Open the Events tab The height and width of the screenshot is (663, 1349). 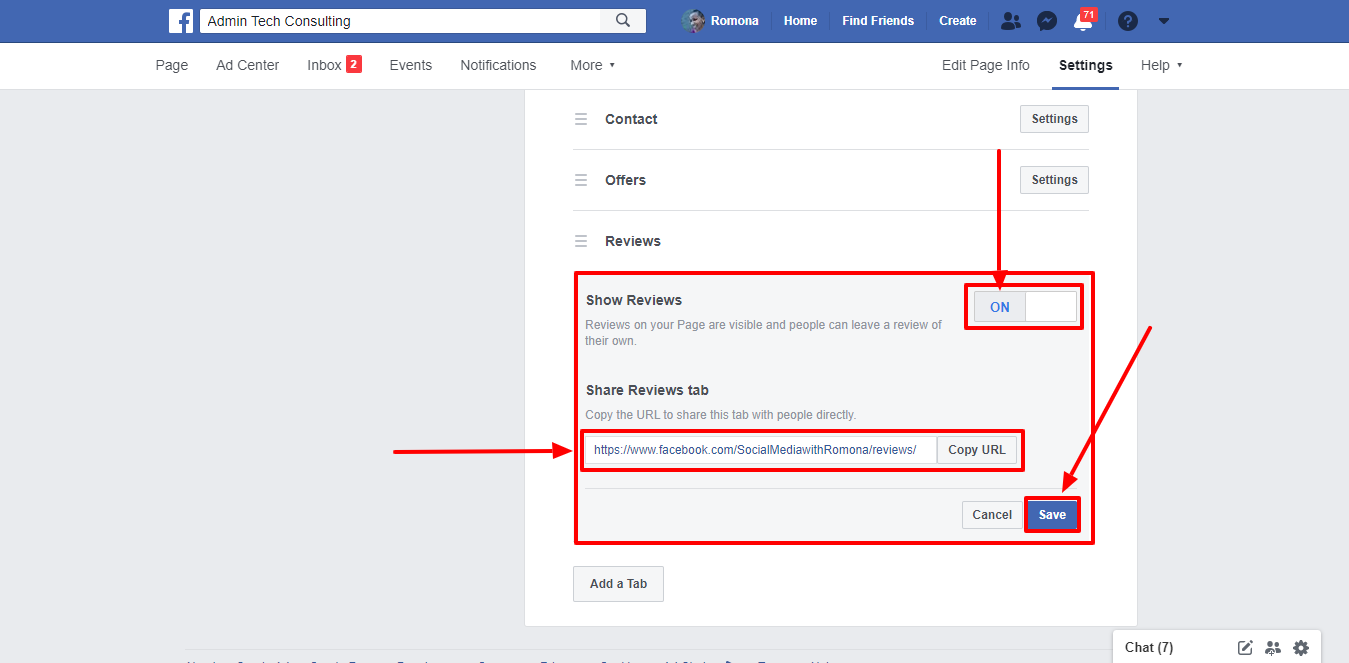(411, 65)
